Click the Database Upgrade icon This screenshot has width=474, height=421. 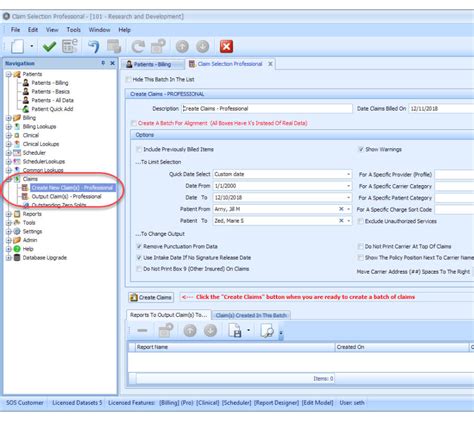(x=17, y=257)
